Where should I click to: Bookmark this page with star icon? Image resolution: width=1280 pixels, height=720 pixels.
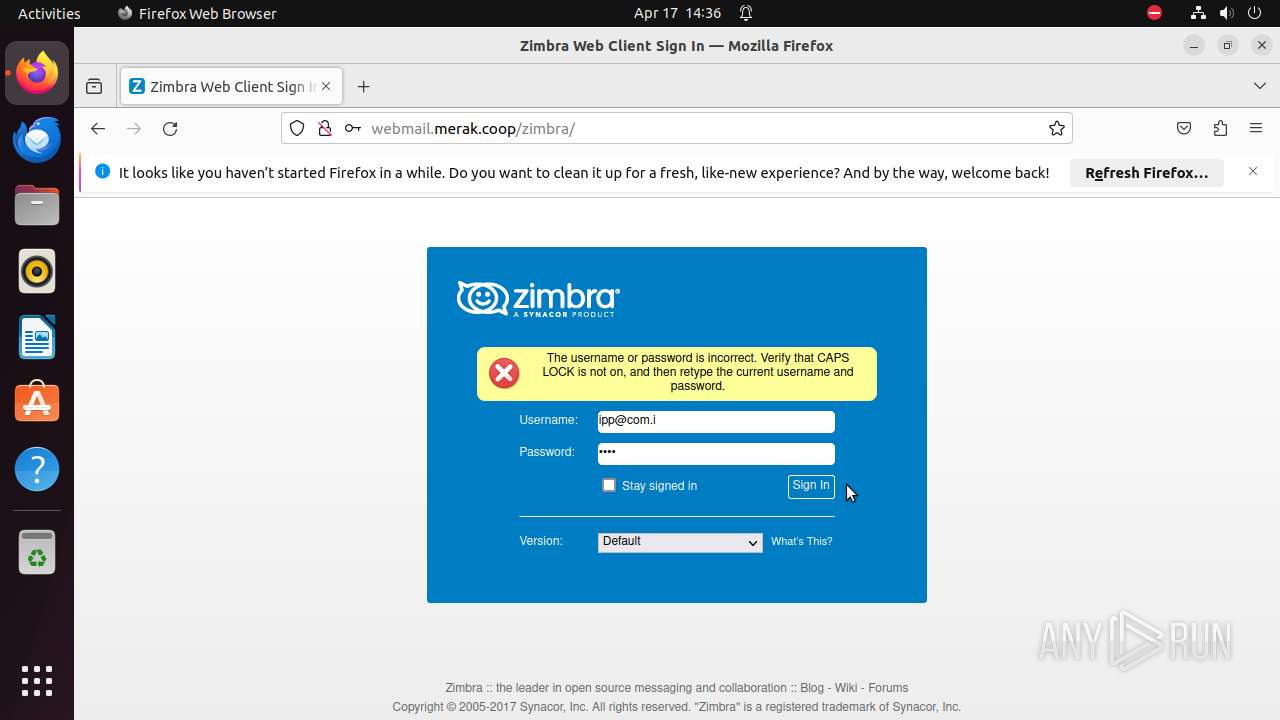(x=1057, y=129)
